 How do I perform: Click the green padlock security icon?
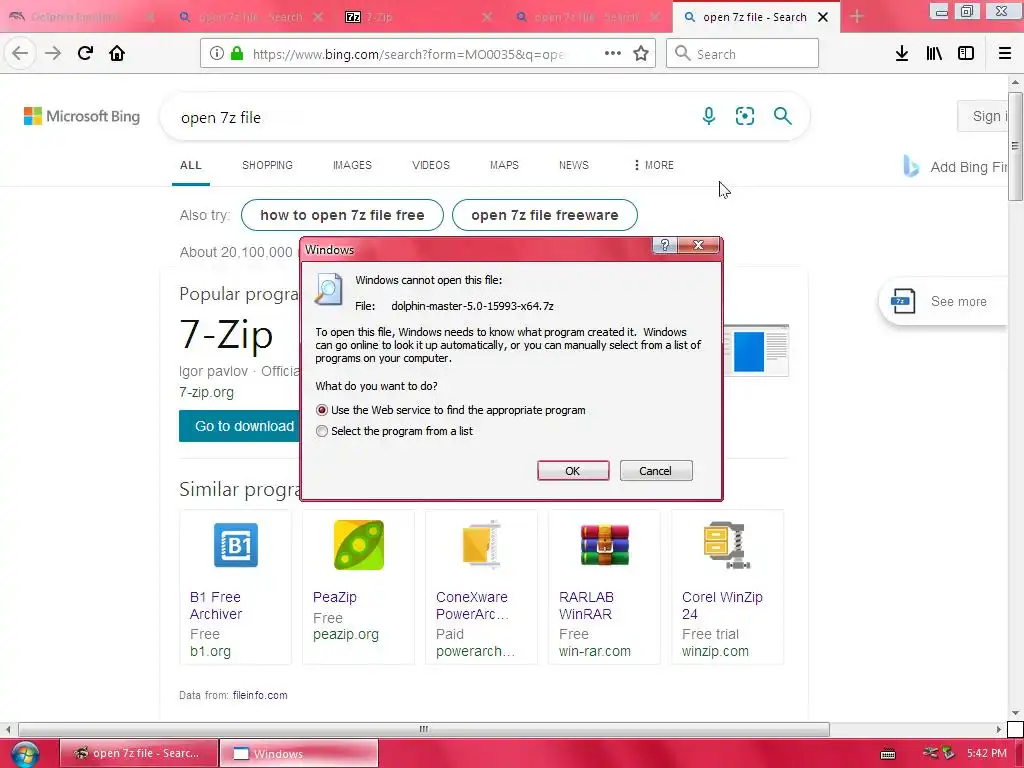237,54
